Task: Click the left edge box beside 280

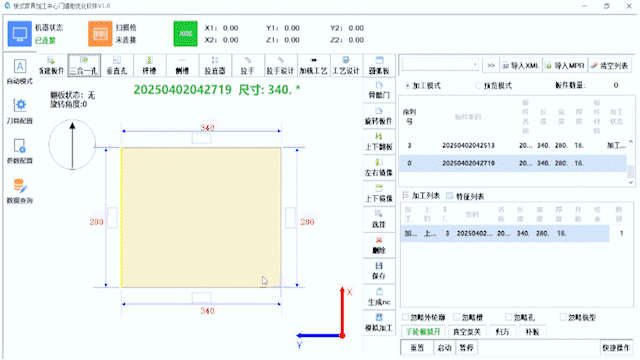Action: [112, 218]
